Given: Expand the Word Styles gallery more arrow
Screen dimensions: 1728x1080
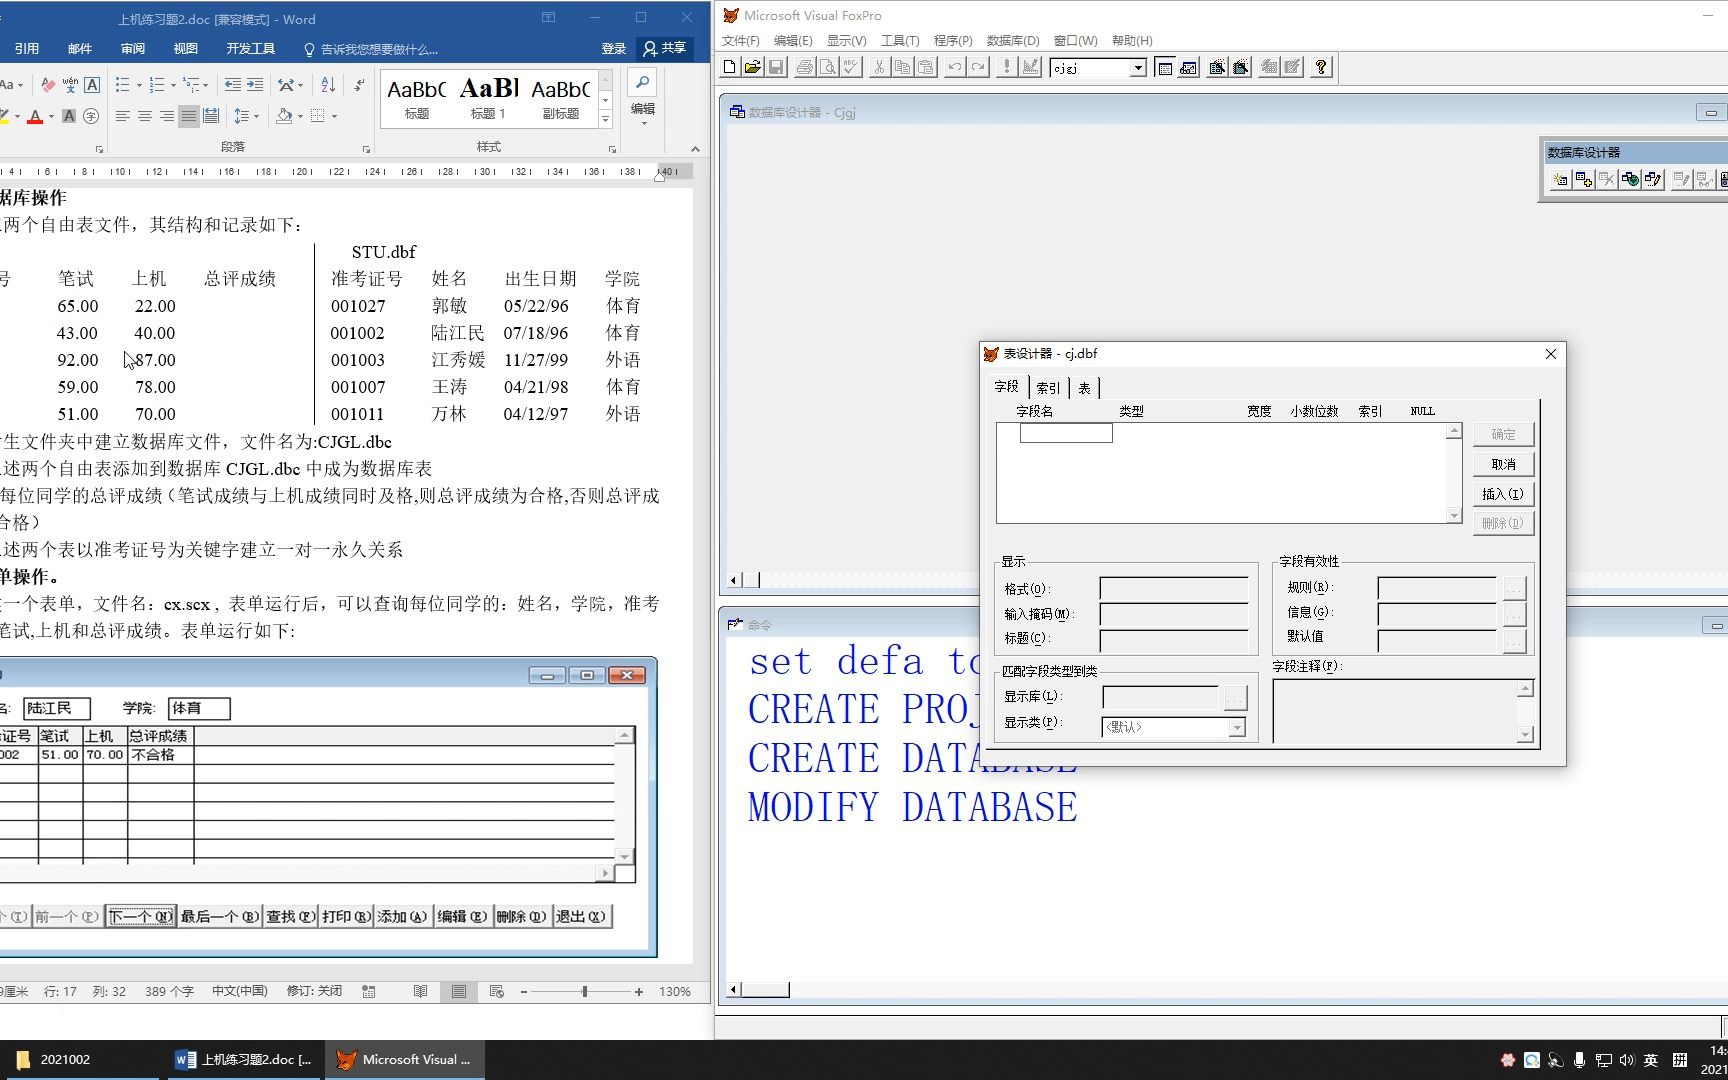Looking at the screenshot, I should coord(605,120).
